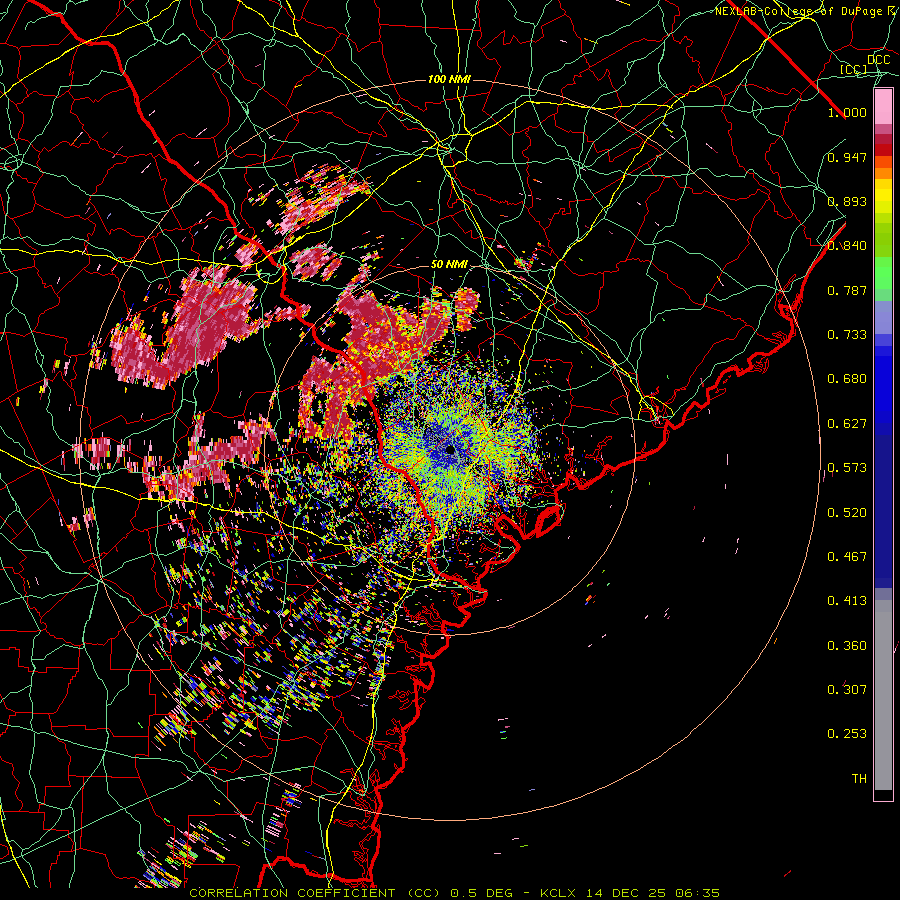900x900 pixels.
Task: Click the 100 NMI range ring label
Action: (449, 79)
